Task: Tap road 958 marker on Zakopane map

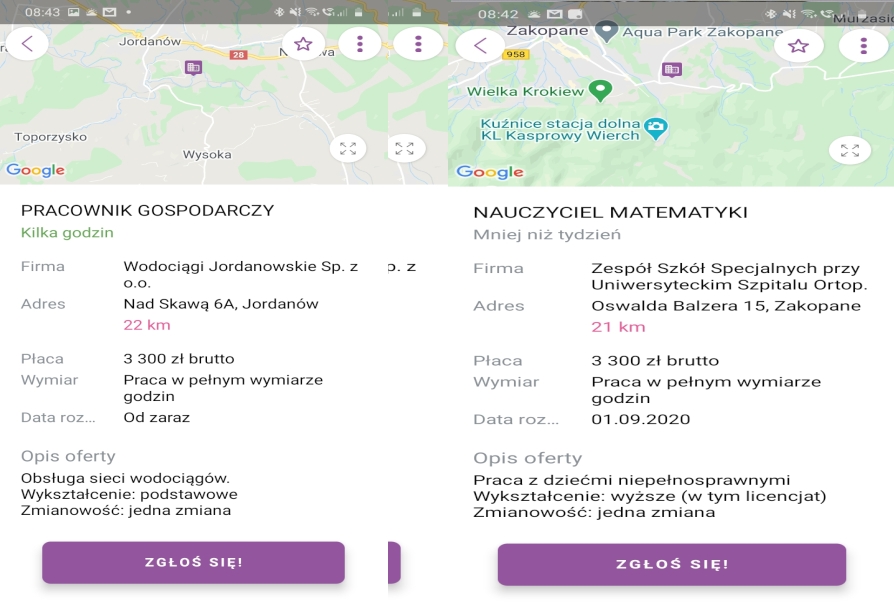Action: [x=515, y=54]
